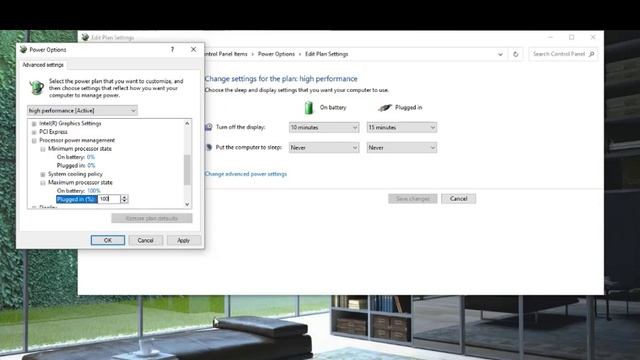
Task: Close the Power Options dialog
Action: (x=193, y=49)
